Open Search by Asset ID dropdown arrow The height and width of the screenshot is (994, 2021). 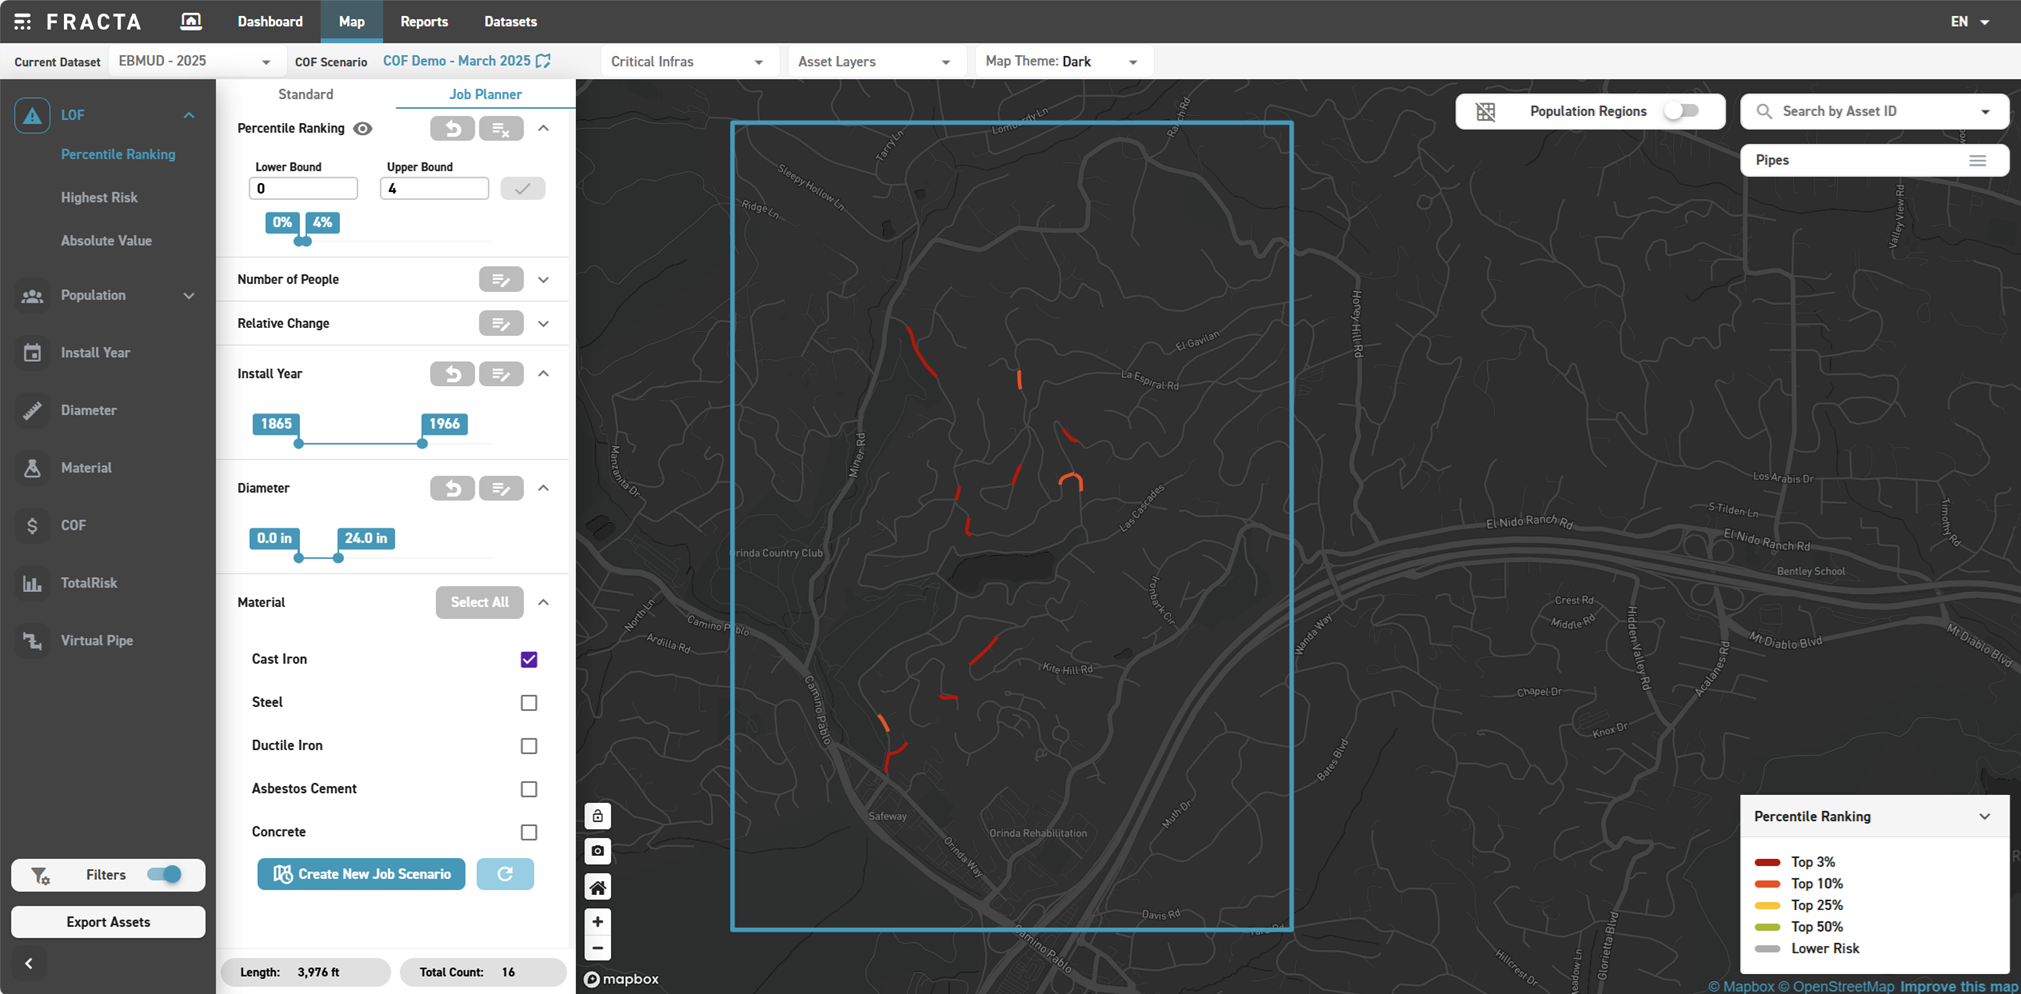pos(1985,112)
